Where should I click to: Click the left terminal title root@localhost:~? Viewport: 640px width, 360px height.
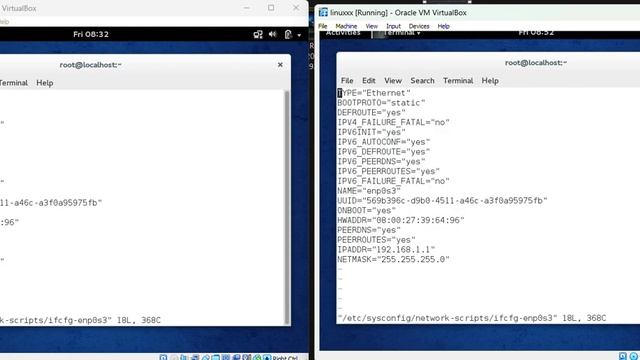click(90, 65)
